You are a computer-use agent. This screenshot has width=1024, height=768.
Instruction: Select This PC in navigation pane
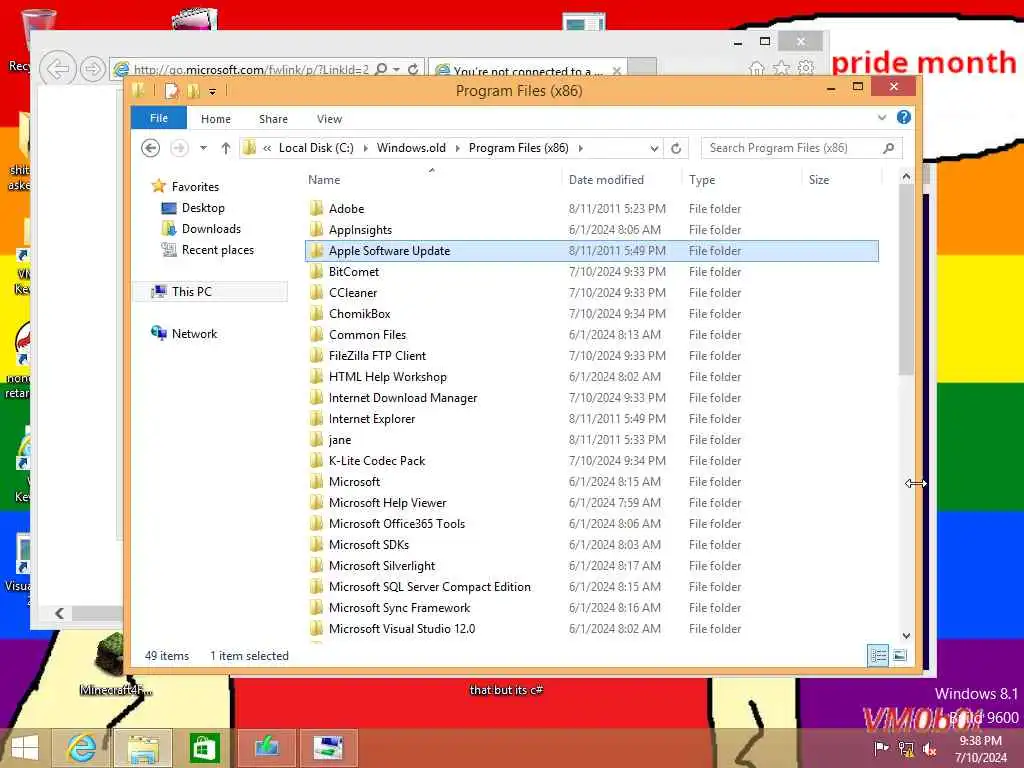[x=191, y=291]
